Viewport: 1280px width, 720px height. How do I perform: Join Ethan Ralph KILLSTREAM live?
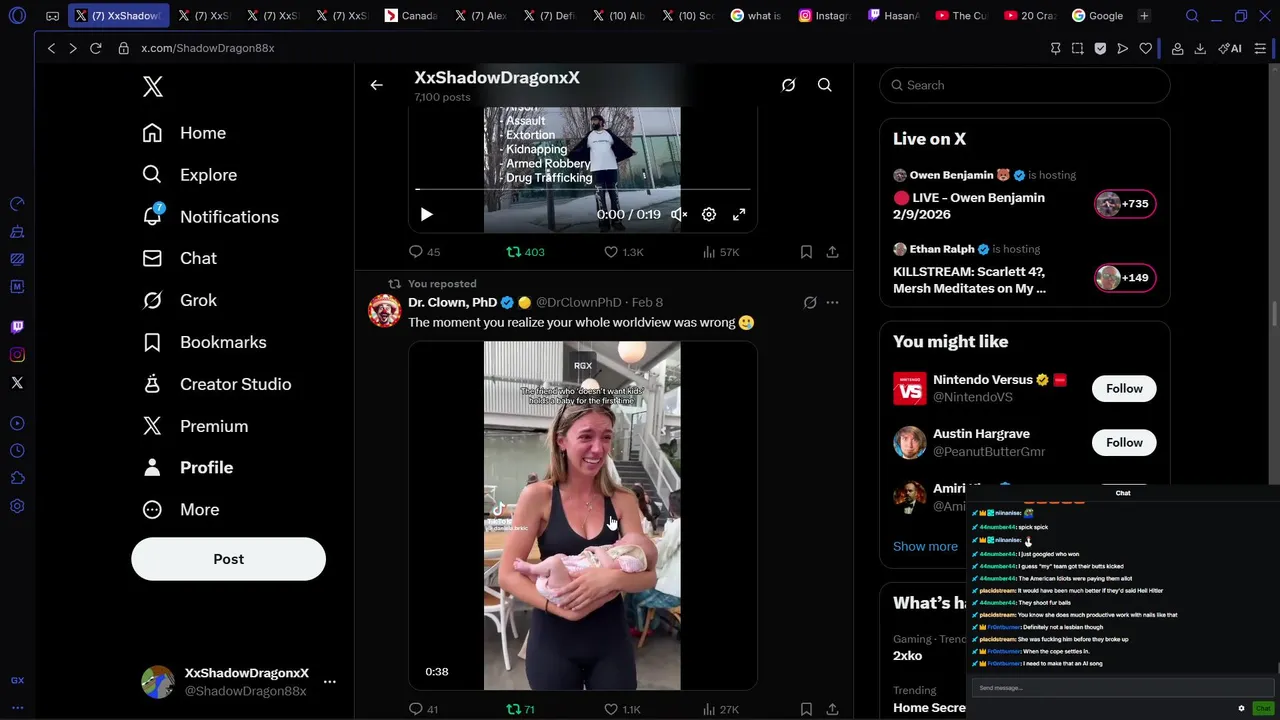click(1125, 278)
